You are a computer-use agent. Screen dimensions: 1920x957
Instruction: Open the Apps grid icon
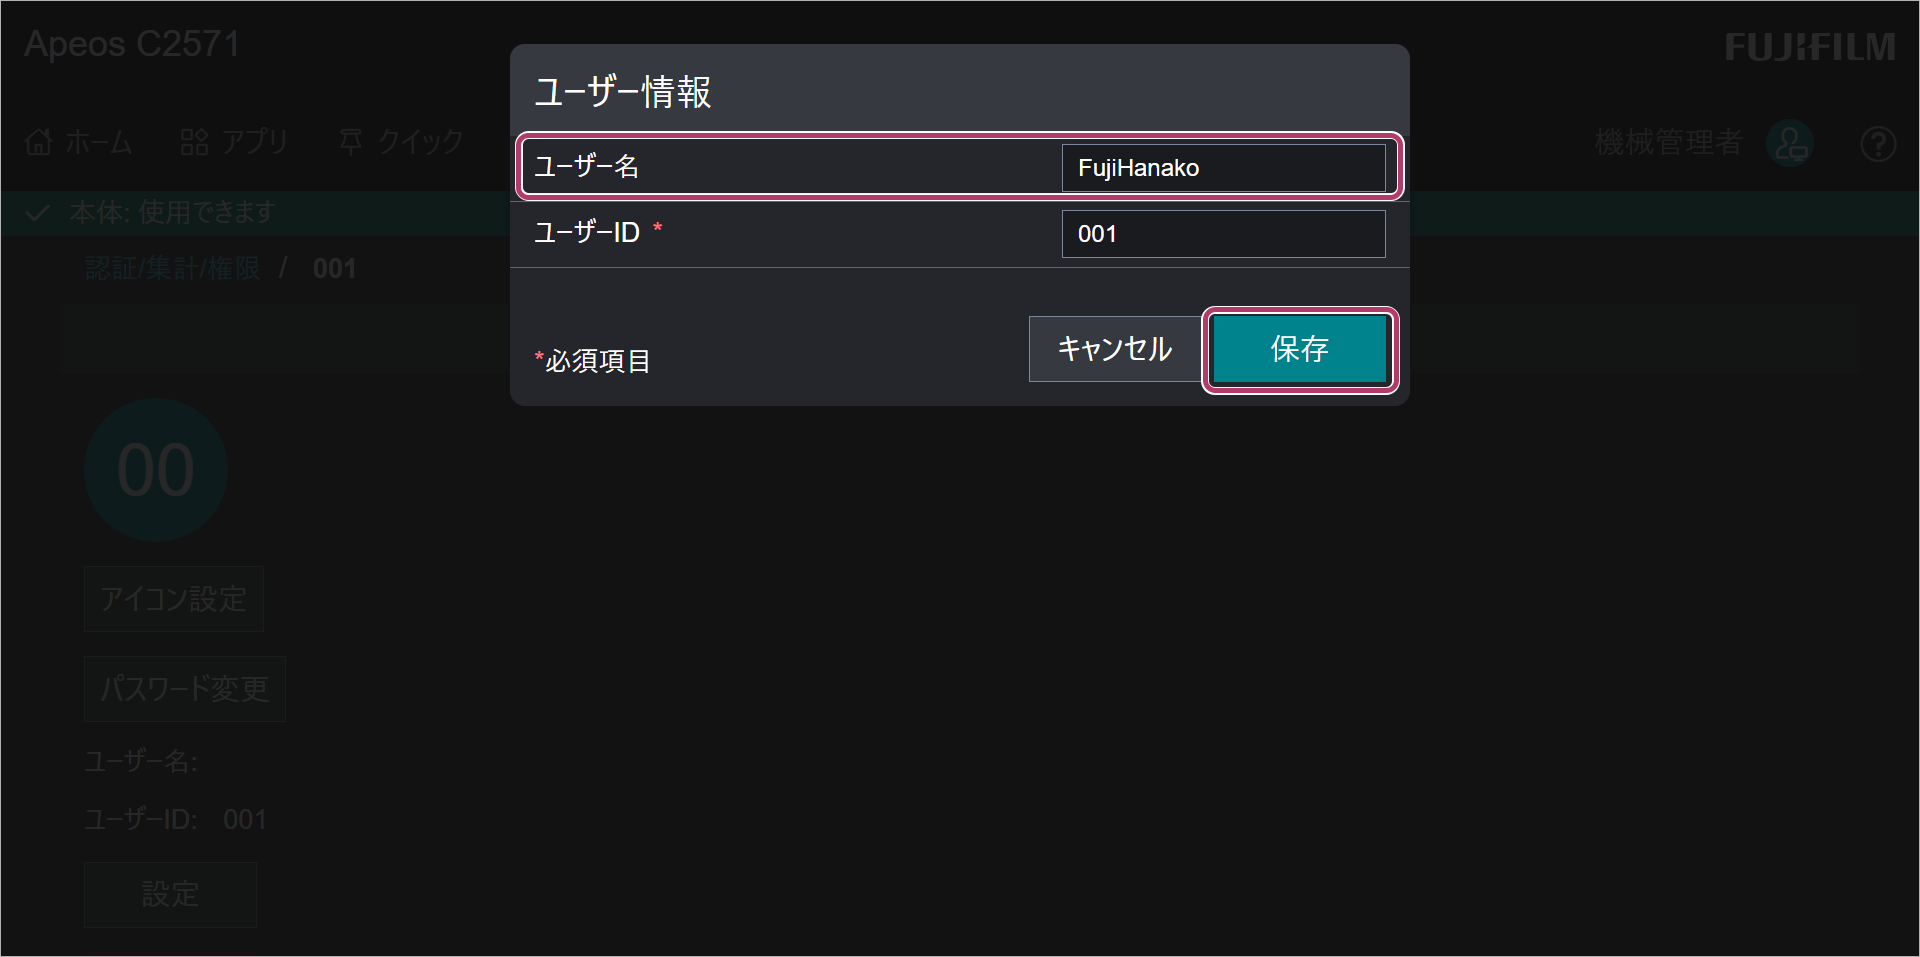(194, 143)
